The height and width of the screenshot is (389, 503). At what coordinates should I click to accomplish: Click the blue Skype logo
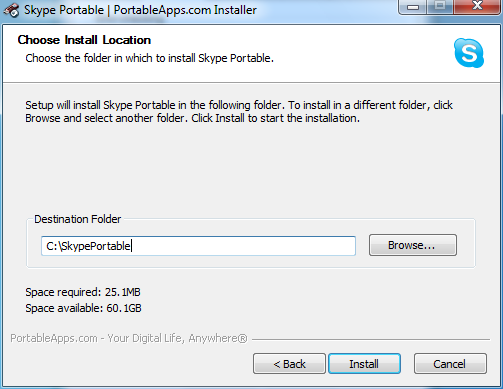469,53
